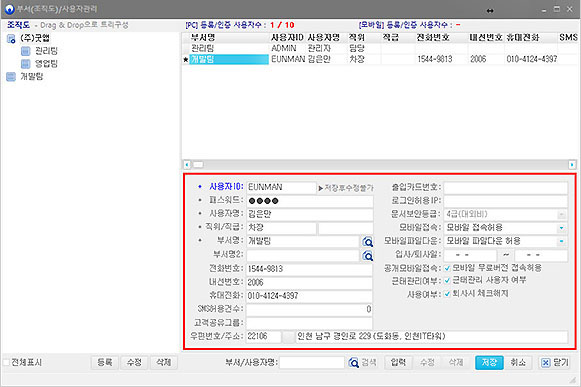Uncheck 퇴사시 체크해제 checkbox
This screenshot has width=581, height=387.
pos(447,294)
